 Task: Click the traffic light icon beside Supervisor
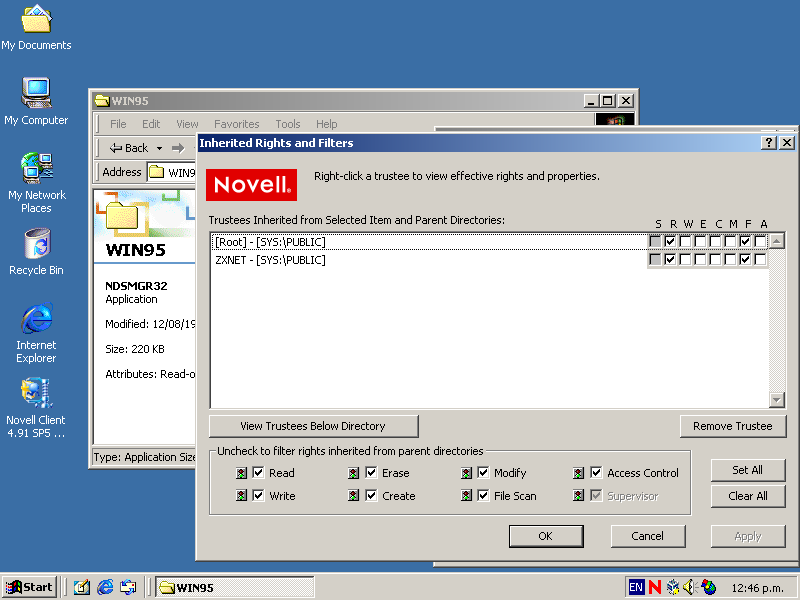[x=578, y=495]
